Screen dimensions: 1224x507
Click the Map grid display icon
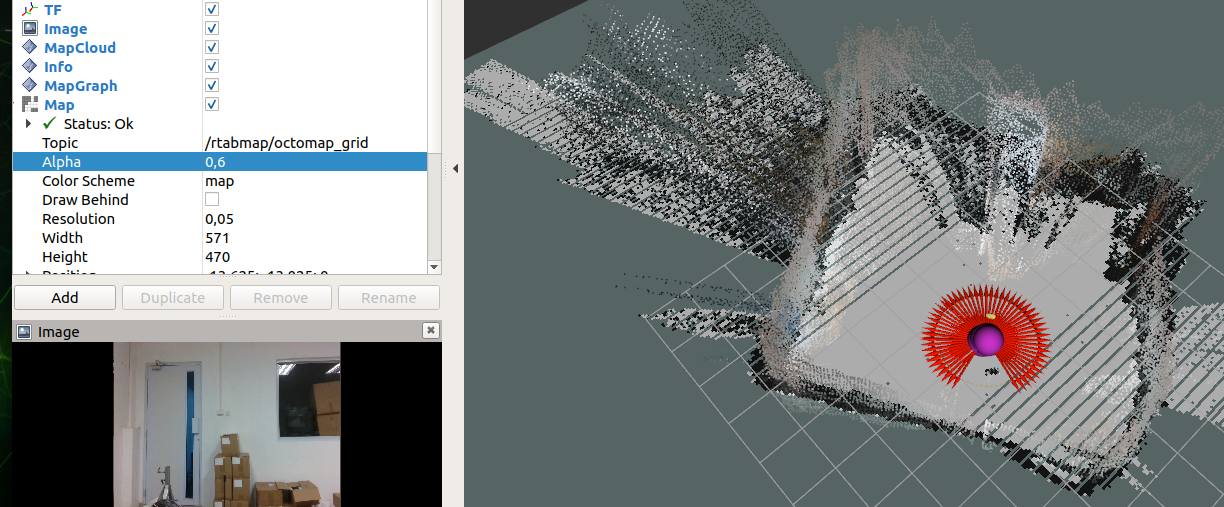29,105
